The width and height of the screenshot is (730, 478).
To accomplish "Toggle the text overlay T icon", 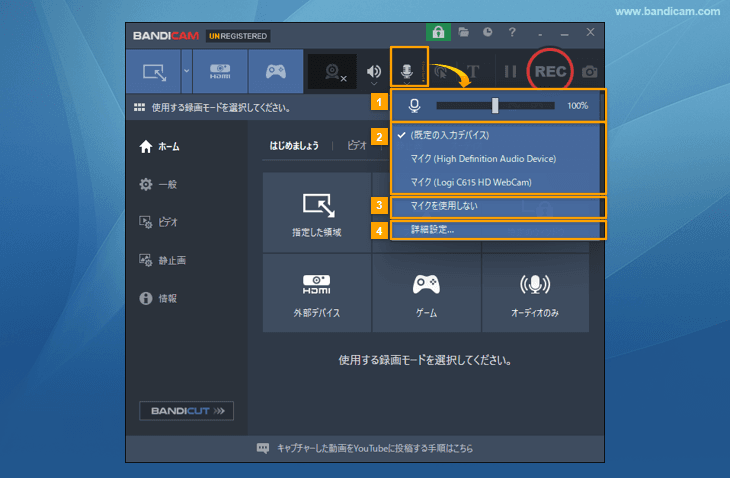I will (x=473, y=72).
